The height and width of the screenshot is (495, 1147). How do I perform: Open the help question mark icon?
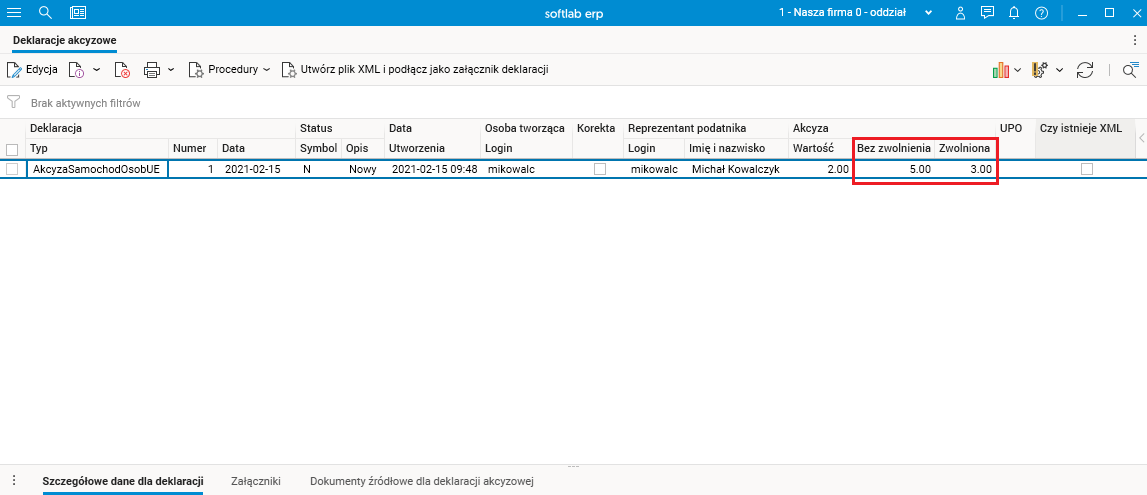(x=1042, y=13)
